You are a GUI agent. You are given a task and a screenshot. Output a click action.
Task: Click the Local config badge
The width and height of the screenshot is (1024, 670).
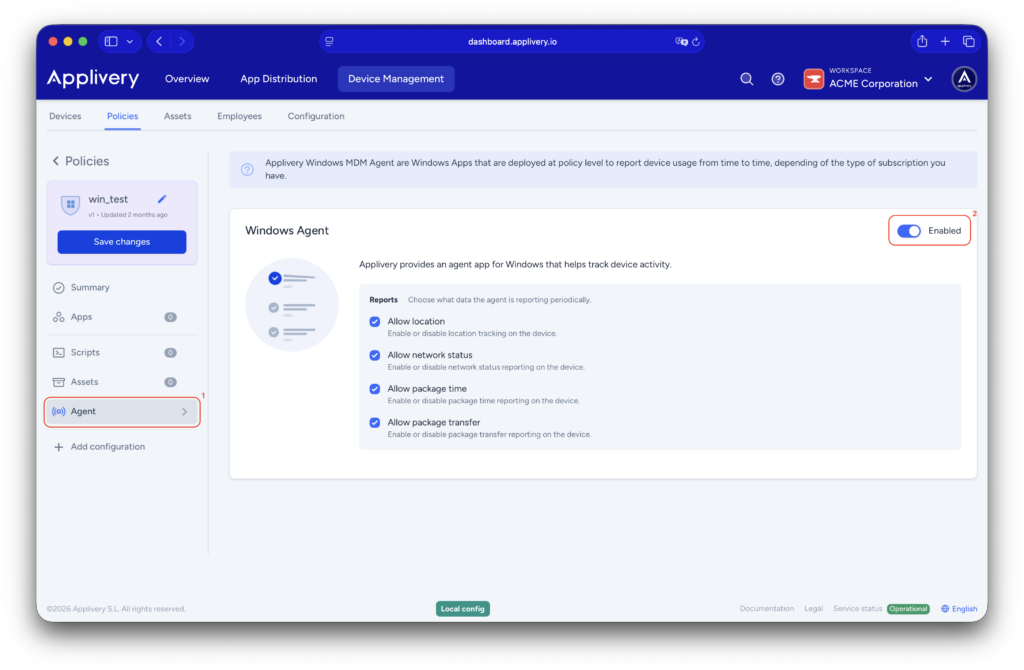coord(462,608)
